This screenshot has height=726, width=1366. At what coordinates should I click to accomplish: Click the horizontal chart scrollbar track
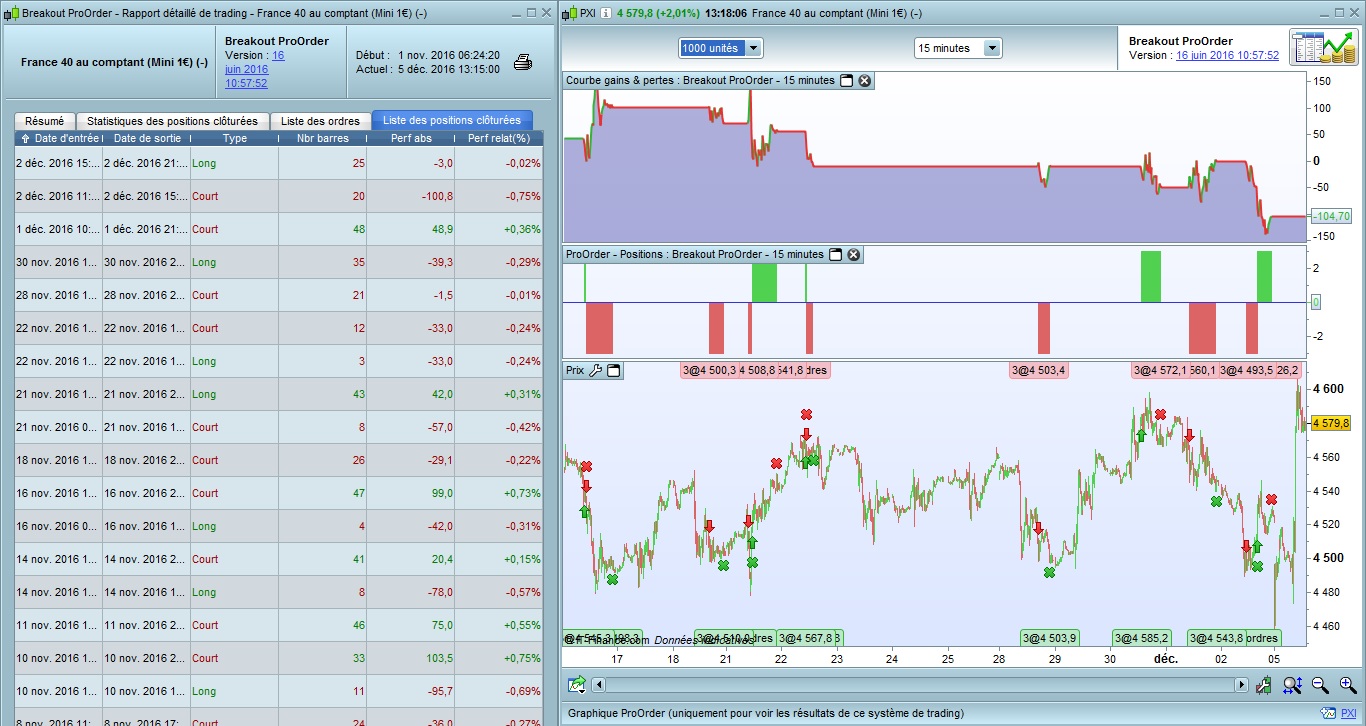(918, 685)
